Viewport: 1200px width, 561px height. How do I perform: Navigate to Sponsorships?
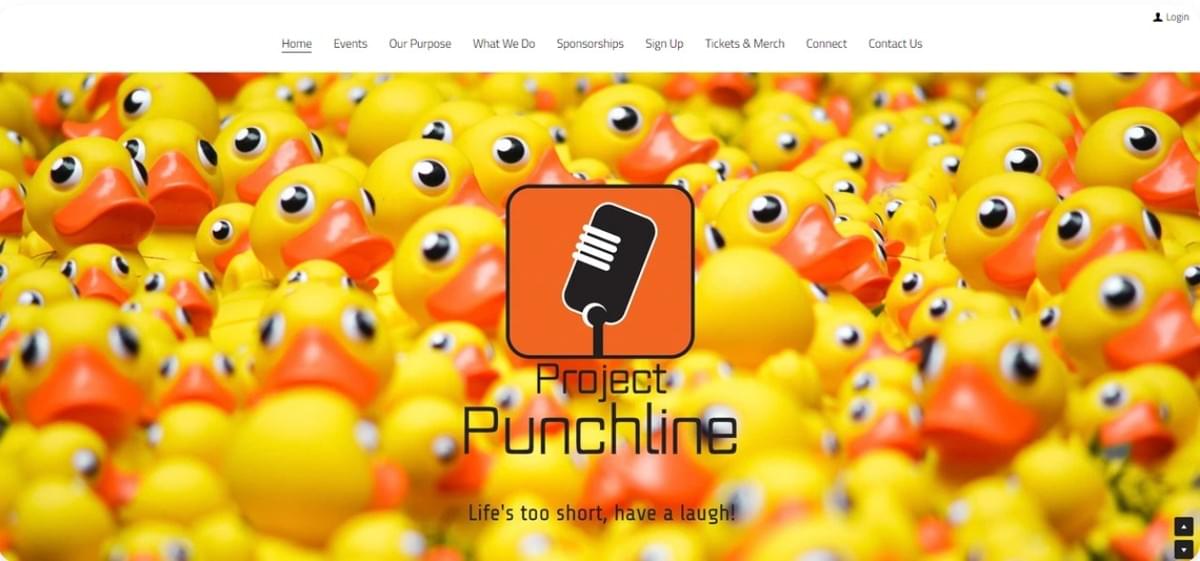(x=590, y=44)
